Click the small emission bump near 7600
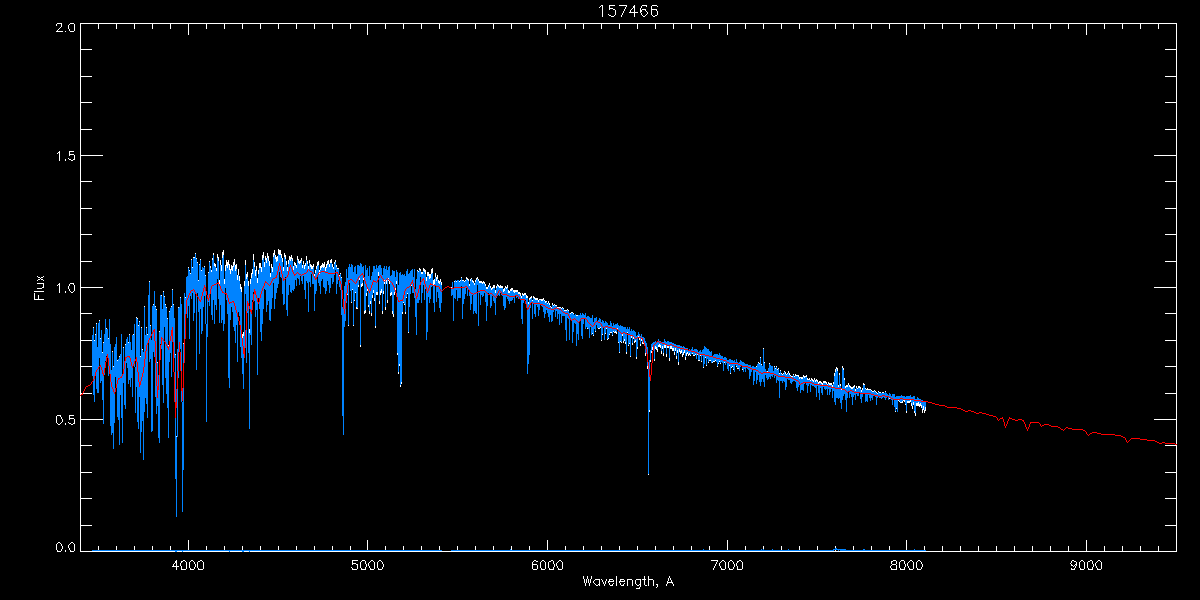The width and height of the screenshot is (1200, 600). (x=838, y=370)
